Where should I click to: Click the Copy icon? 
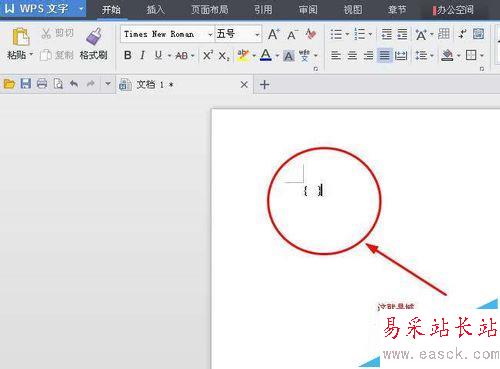[46, 55]
